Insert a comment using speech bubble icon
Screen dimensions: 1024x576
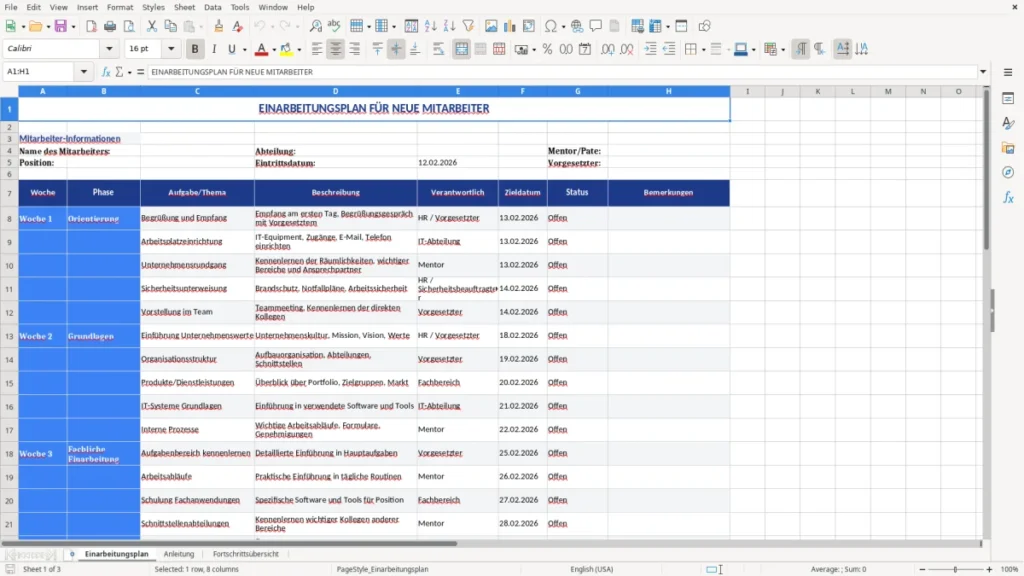coord(596,26)
